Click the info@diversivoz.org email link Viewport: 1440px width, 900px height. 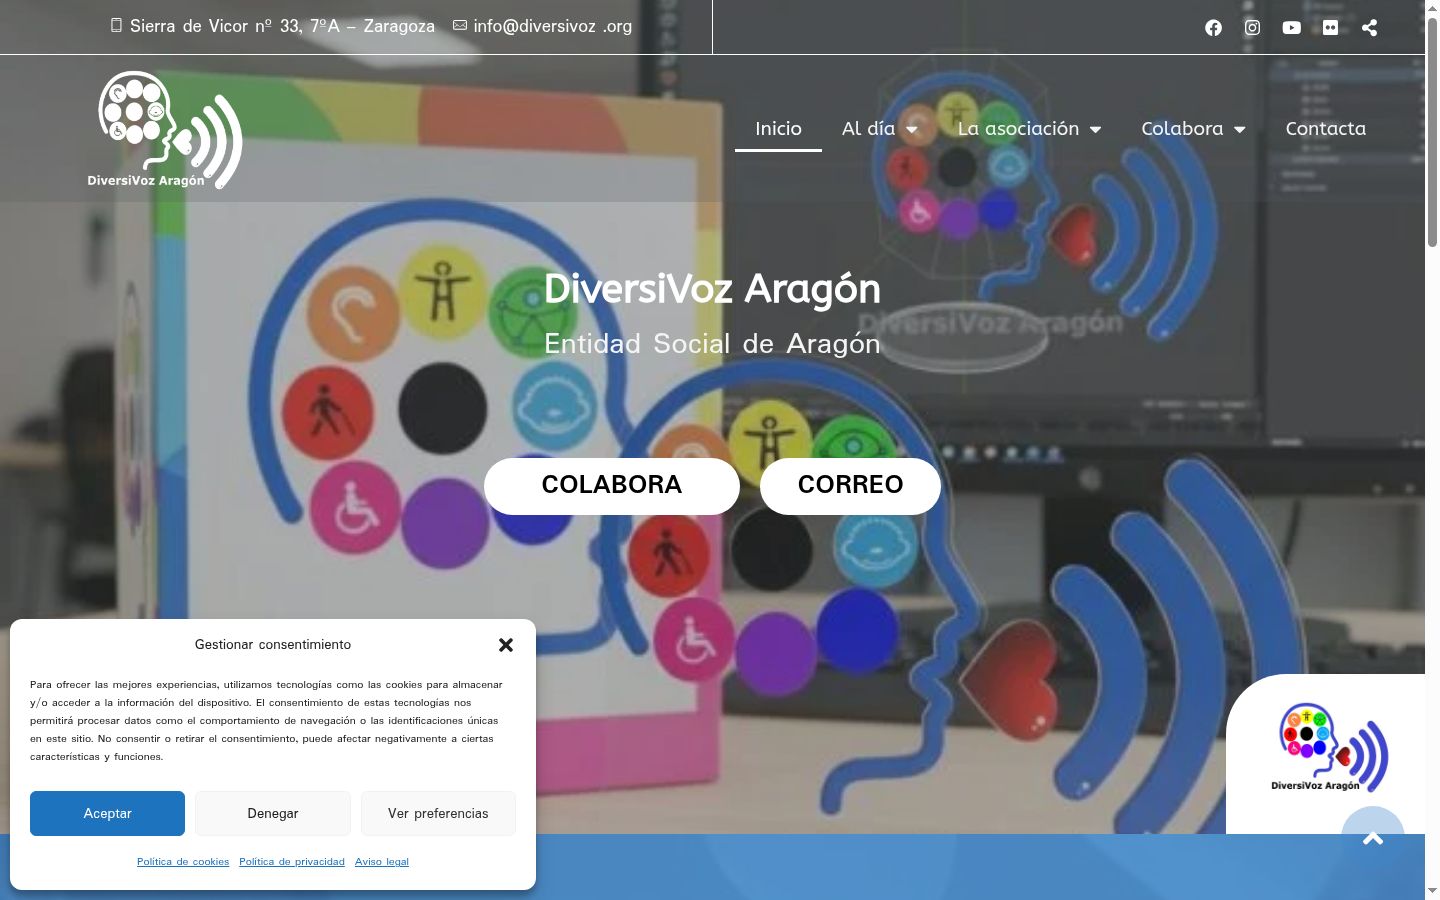552,26
